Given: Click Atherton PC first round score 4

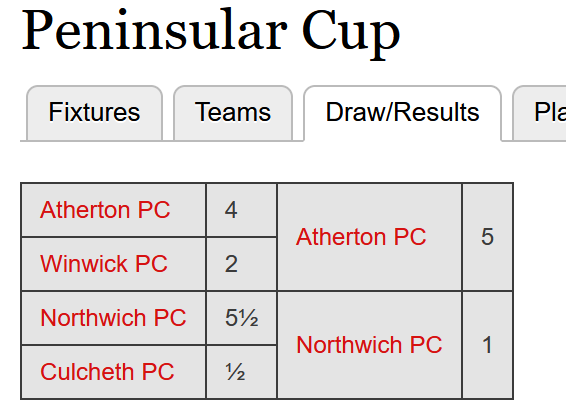Looking at the screenshot, I should (241, 210).
